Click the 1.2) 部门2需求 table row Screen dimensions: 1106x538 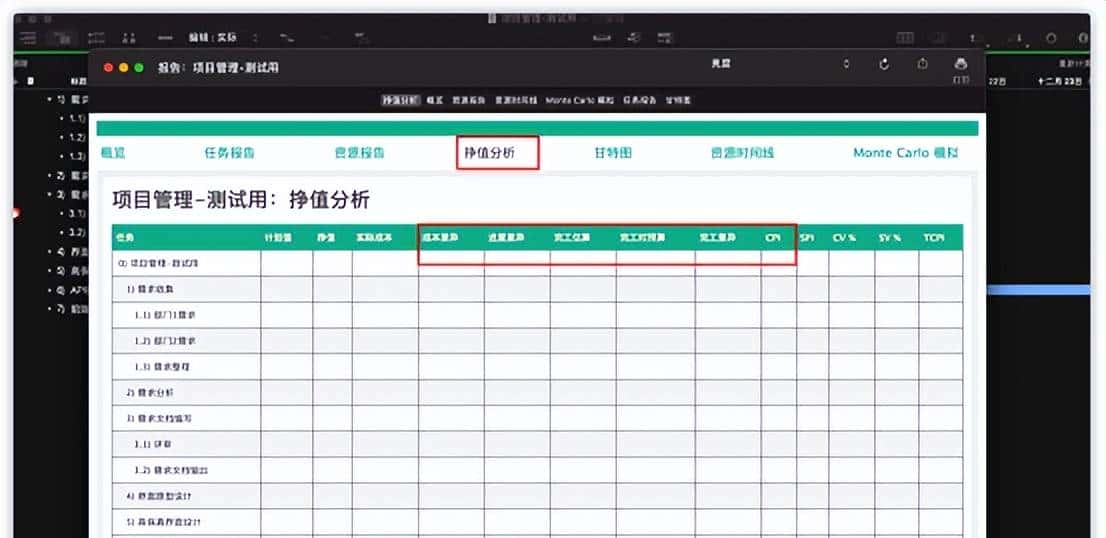pyautogui.click(x=537, y=341)
